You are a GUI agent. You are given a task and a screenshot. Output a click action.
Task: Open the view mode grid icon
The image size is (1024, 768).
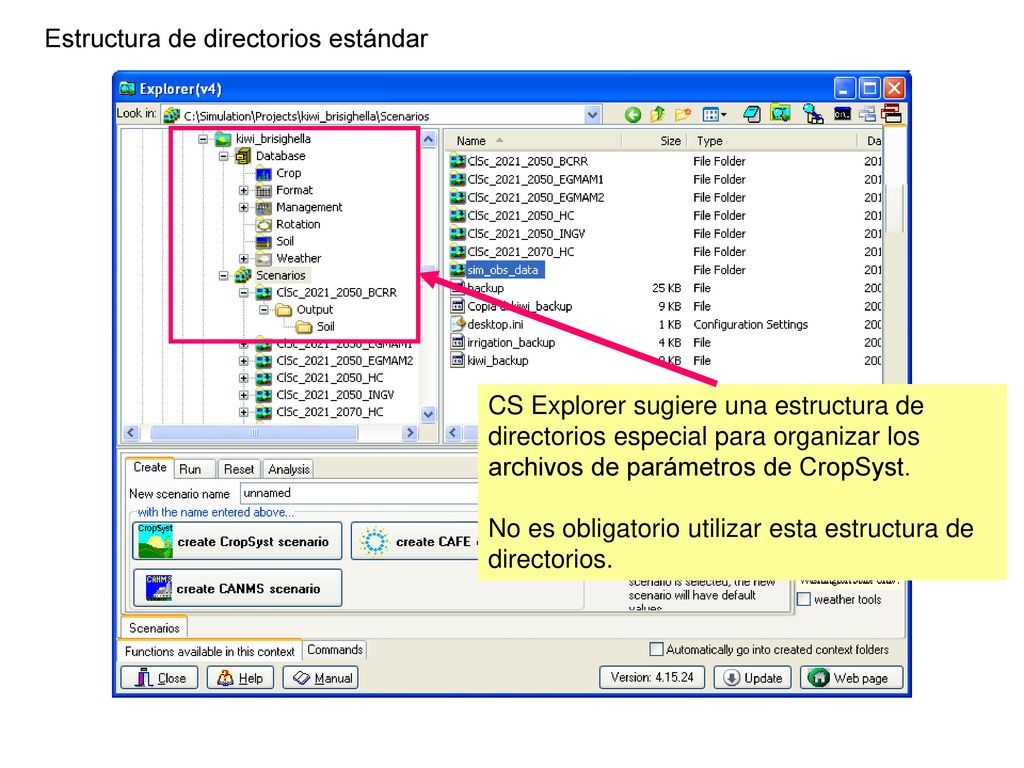(711, 115)
